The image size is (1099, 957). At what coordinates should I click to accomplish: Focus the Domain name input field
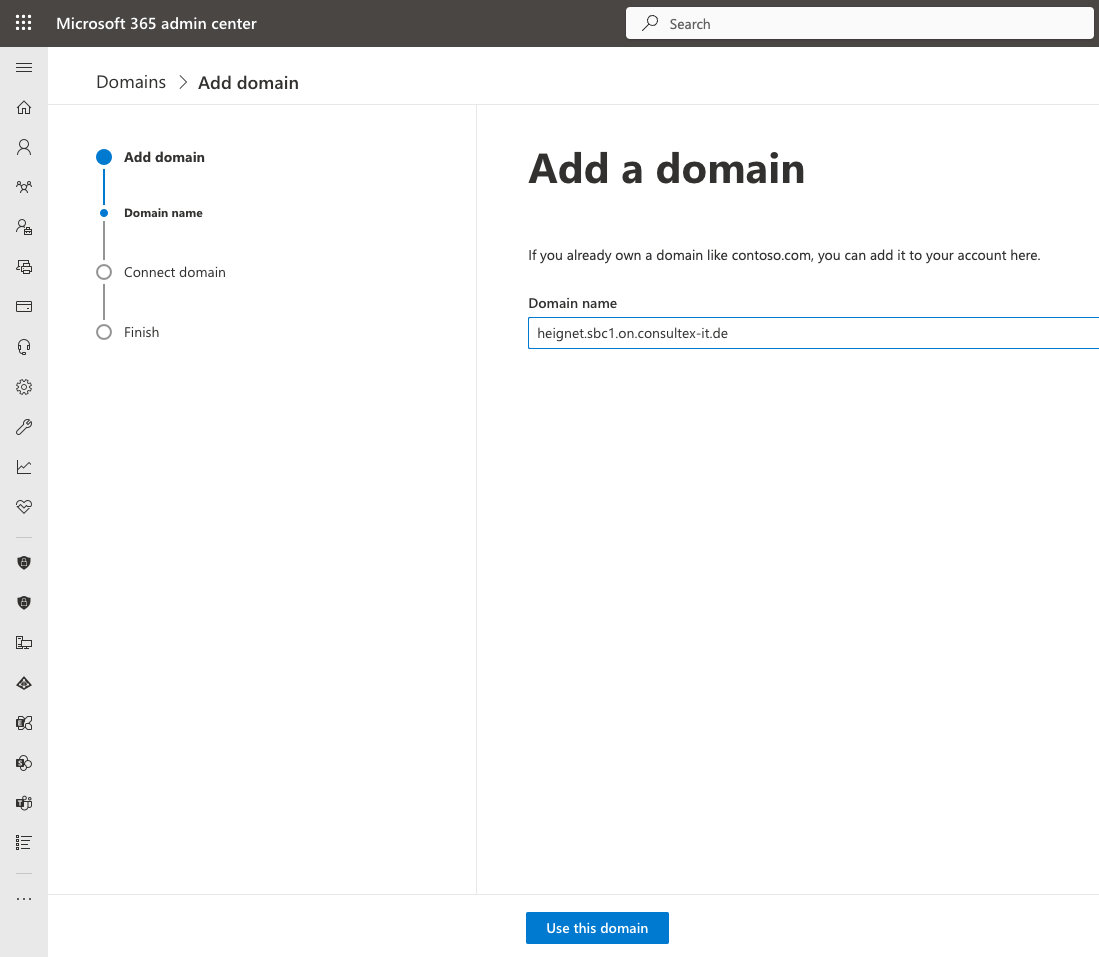pyautogui.click(x=813, y=333)
